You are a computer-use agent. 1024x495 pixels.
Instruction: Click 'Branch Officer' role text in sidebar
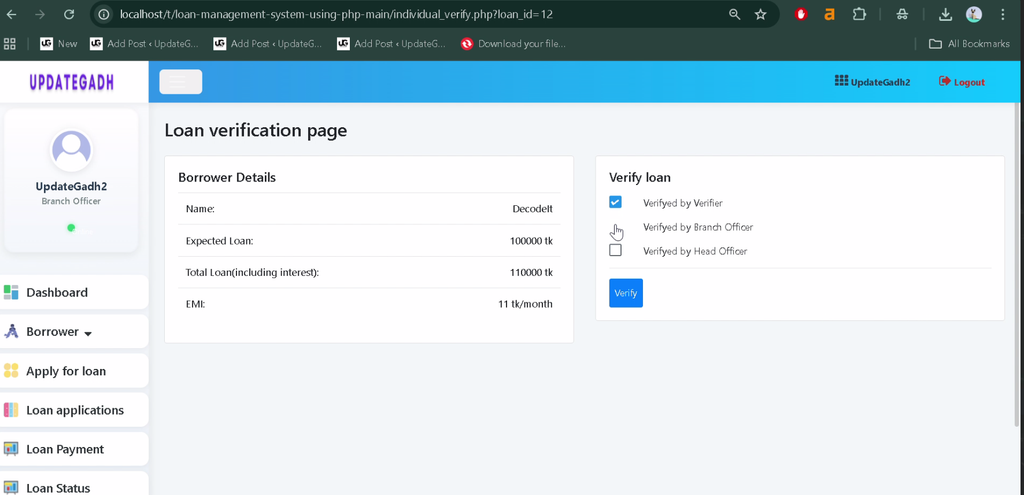[x=71, y=201]
